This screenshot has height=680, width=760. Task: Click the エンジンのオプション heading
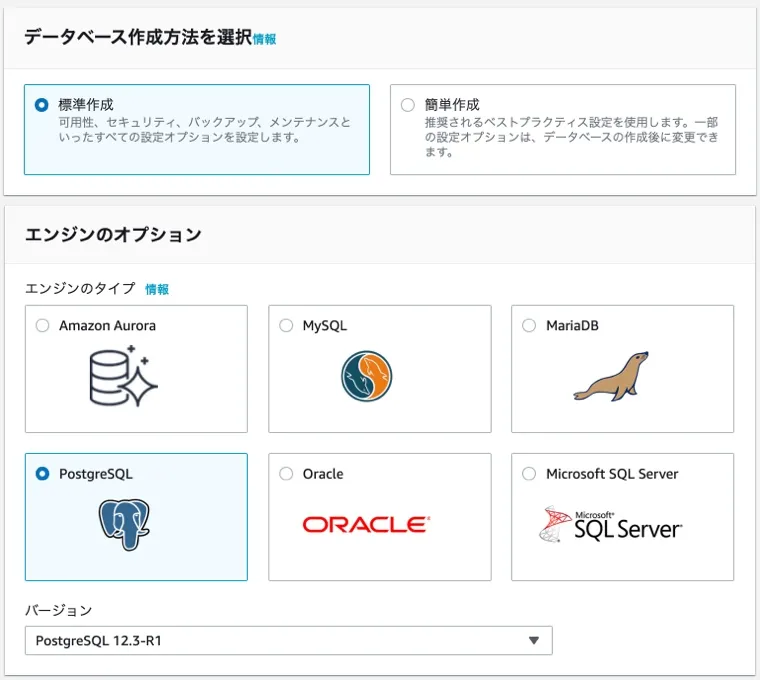[x=113, y=235]
